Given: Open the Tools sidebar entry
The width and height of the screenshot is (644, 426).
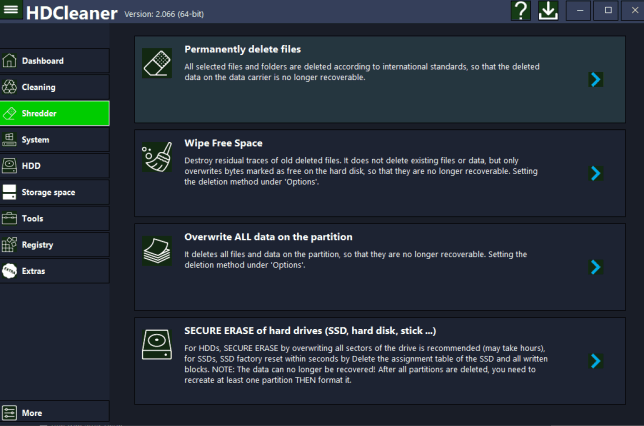Looking at the screenshot, I should pos(55,218).
